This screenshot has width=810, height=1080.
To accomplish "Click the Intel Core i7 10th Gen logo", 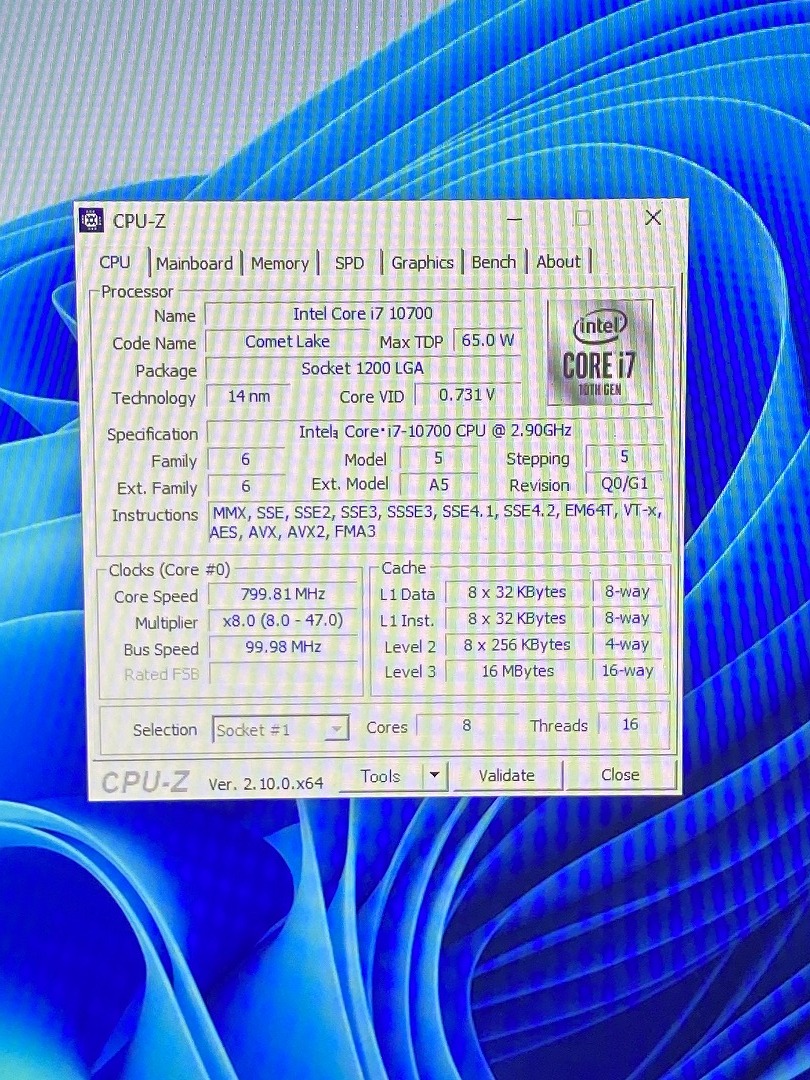I will 601,352.
